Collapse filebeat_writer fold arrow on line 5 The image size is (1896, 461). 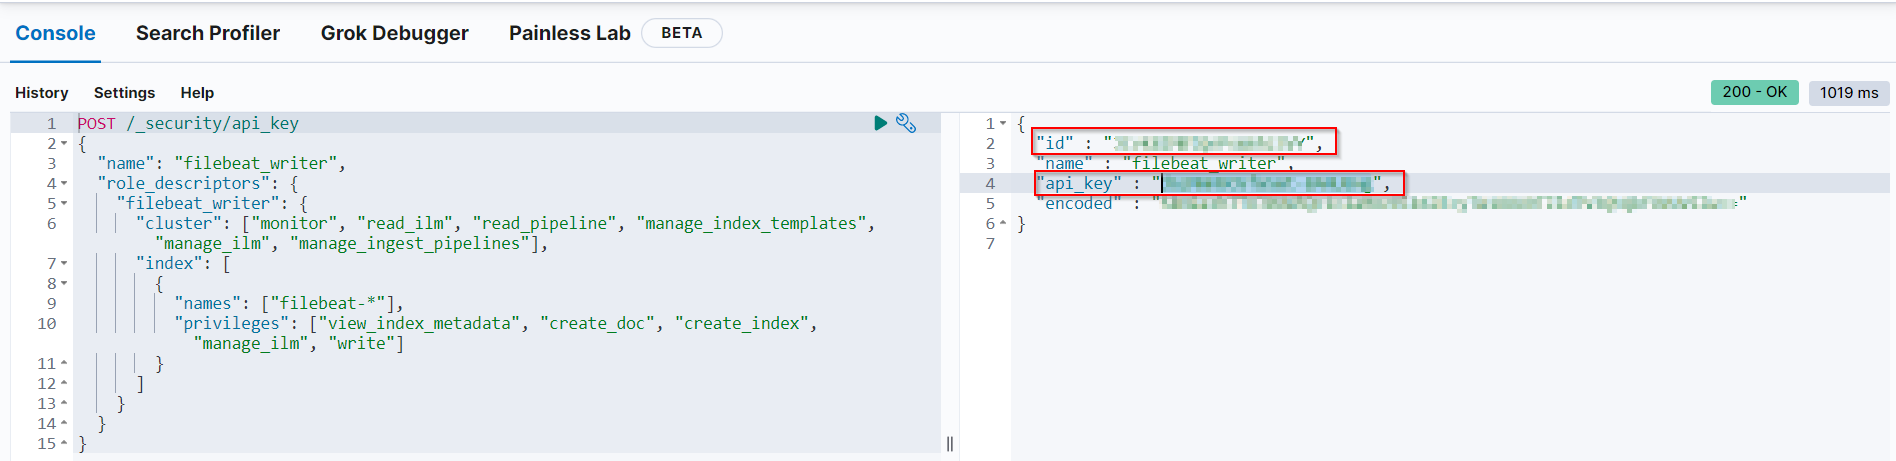pyautogui.click(x=64, y=203)
